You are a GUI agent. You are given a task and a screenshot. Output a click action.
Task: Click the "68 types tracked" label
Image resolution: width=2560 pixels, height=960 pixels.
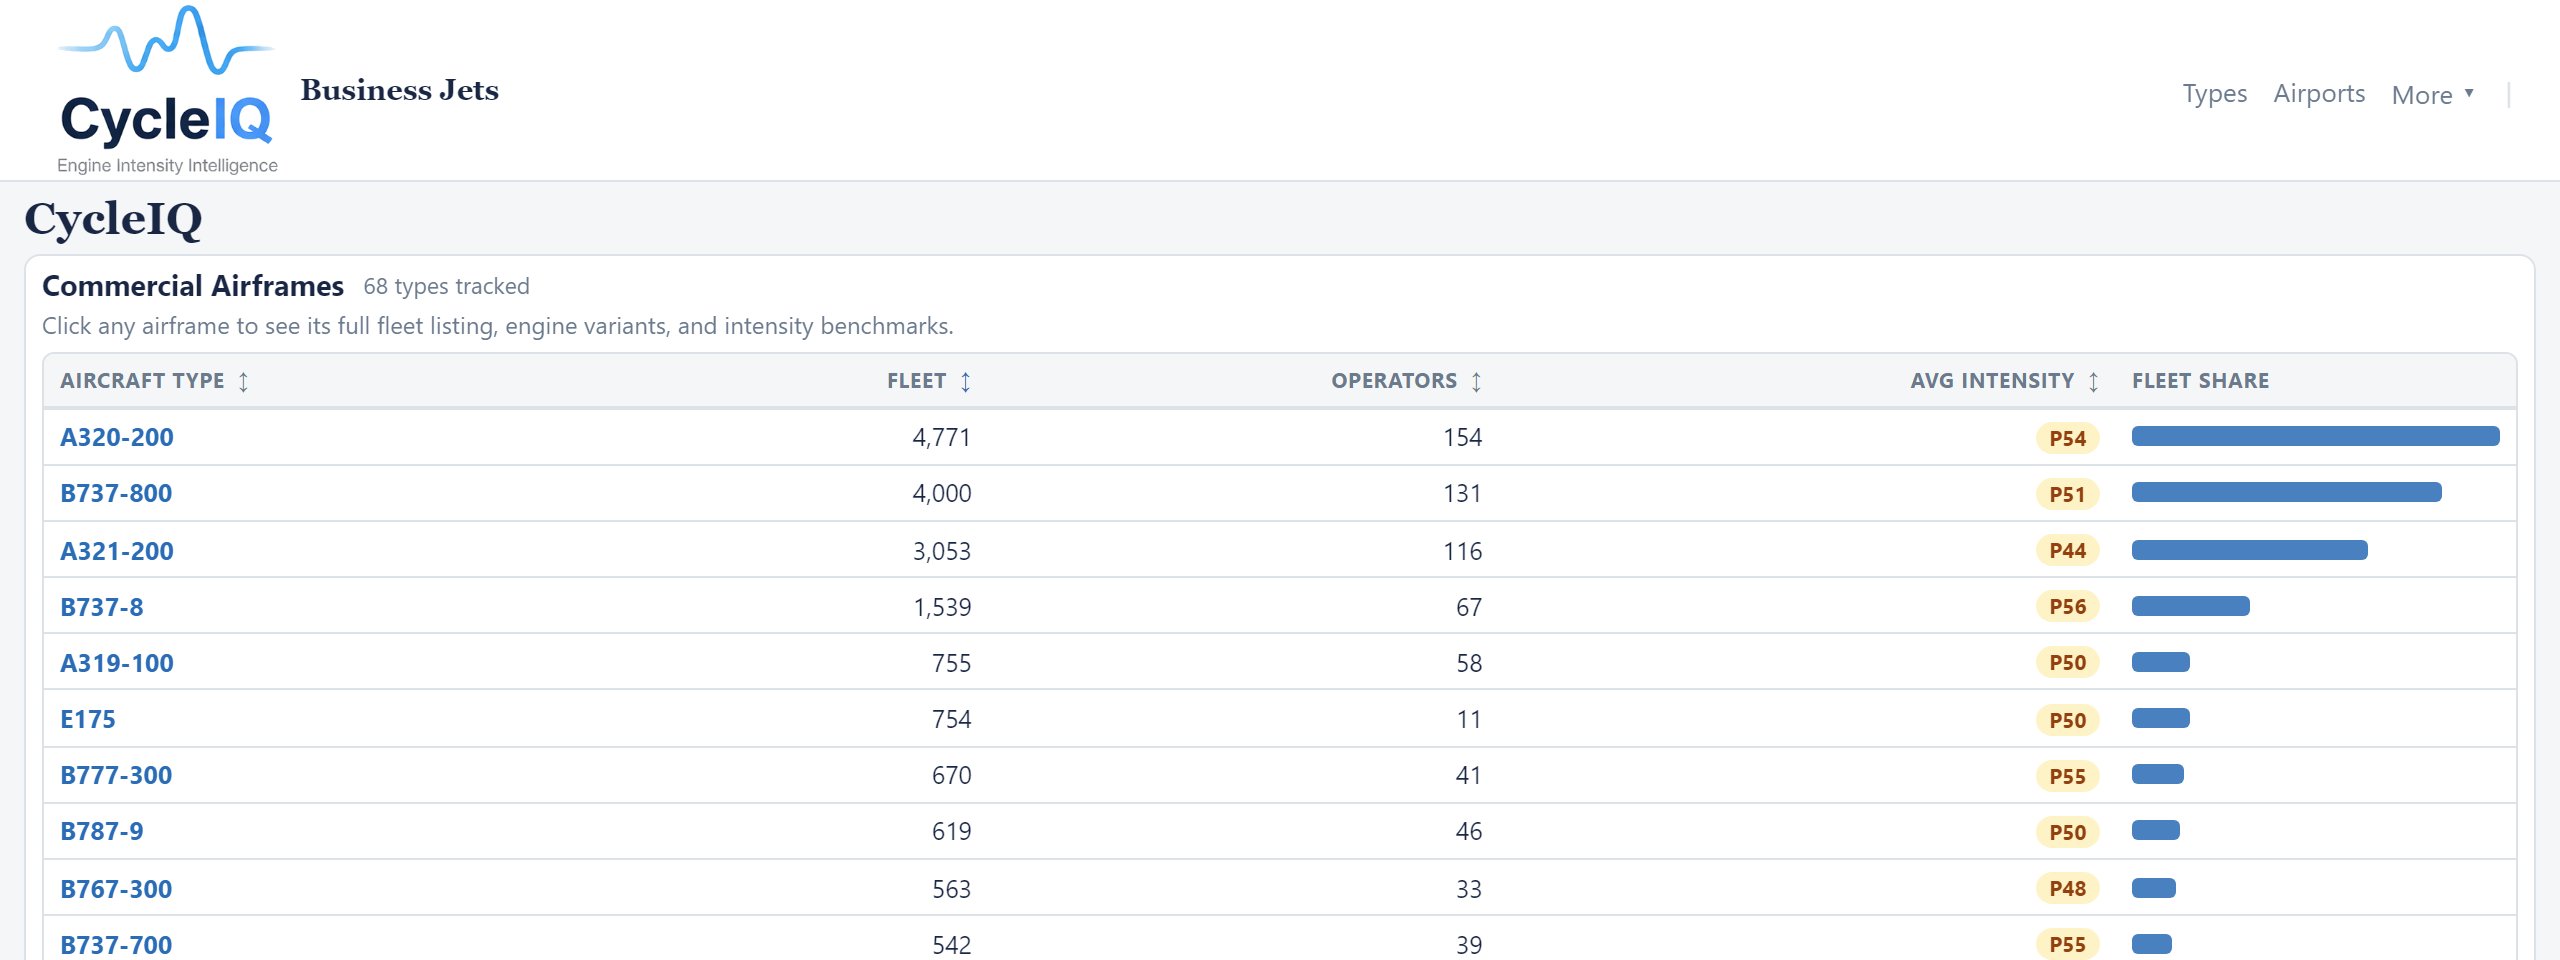pyautogui.click(x=446, y=286)
